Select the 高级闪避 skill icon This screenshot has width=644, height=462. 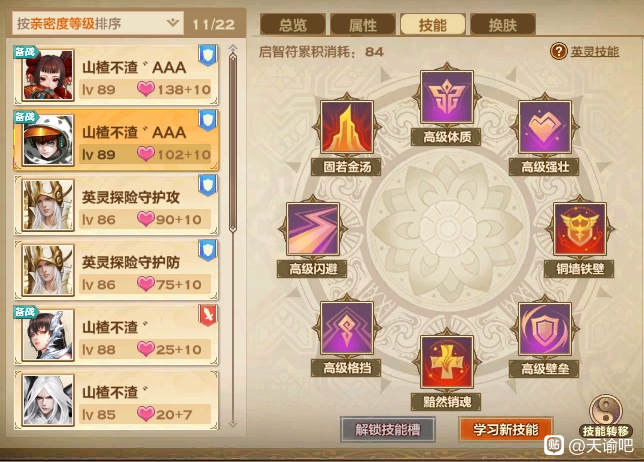313,229
